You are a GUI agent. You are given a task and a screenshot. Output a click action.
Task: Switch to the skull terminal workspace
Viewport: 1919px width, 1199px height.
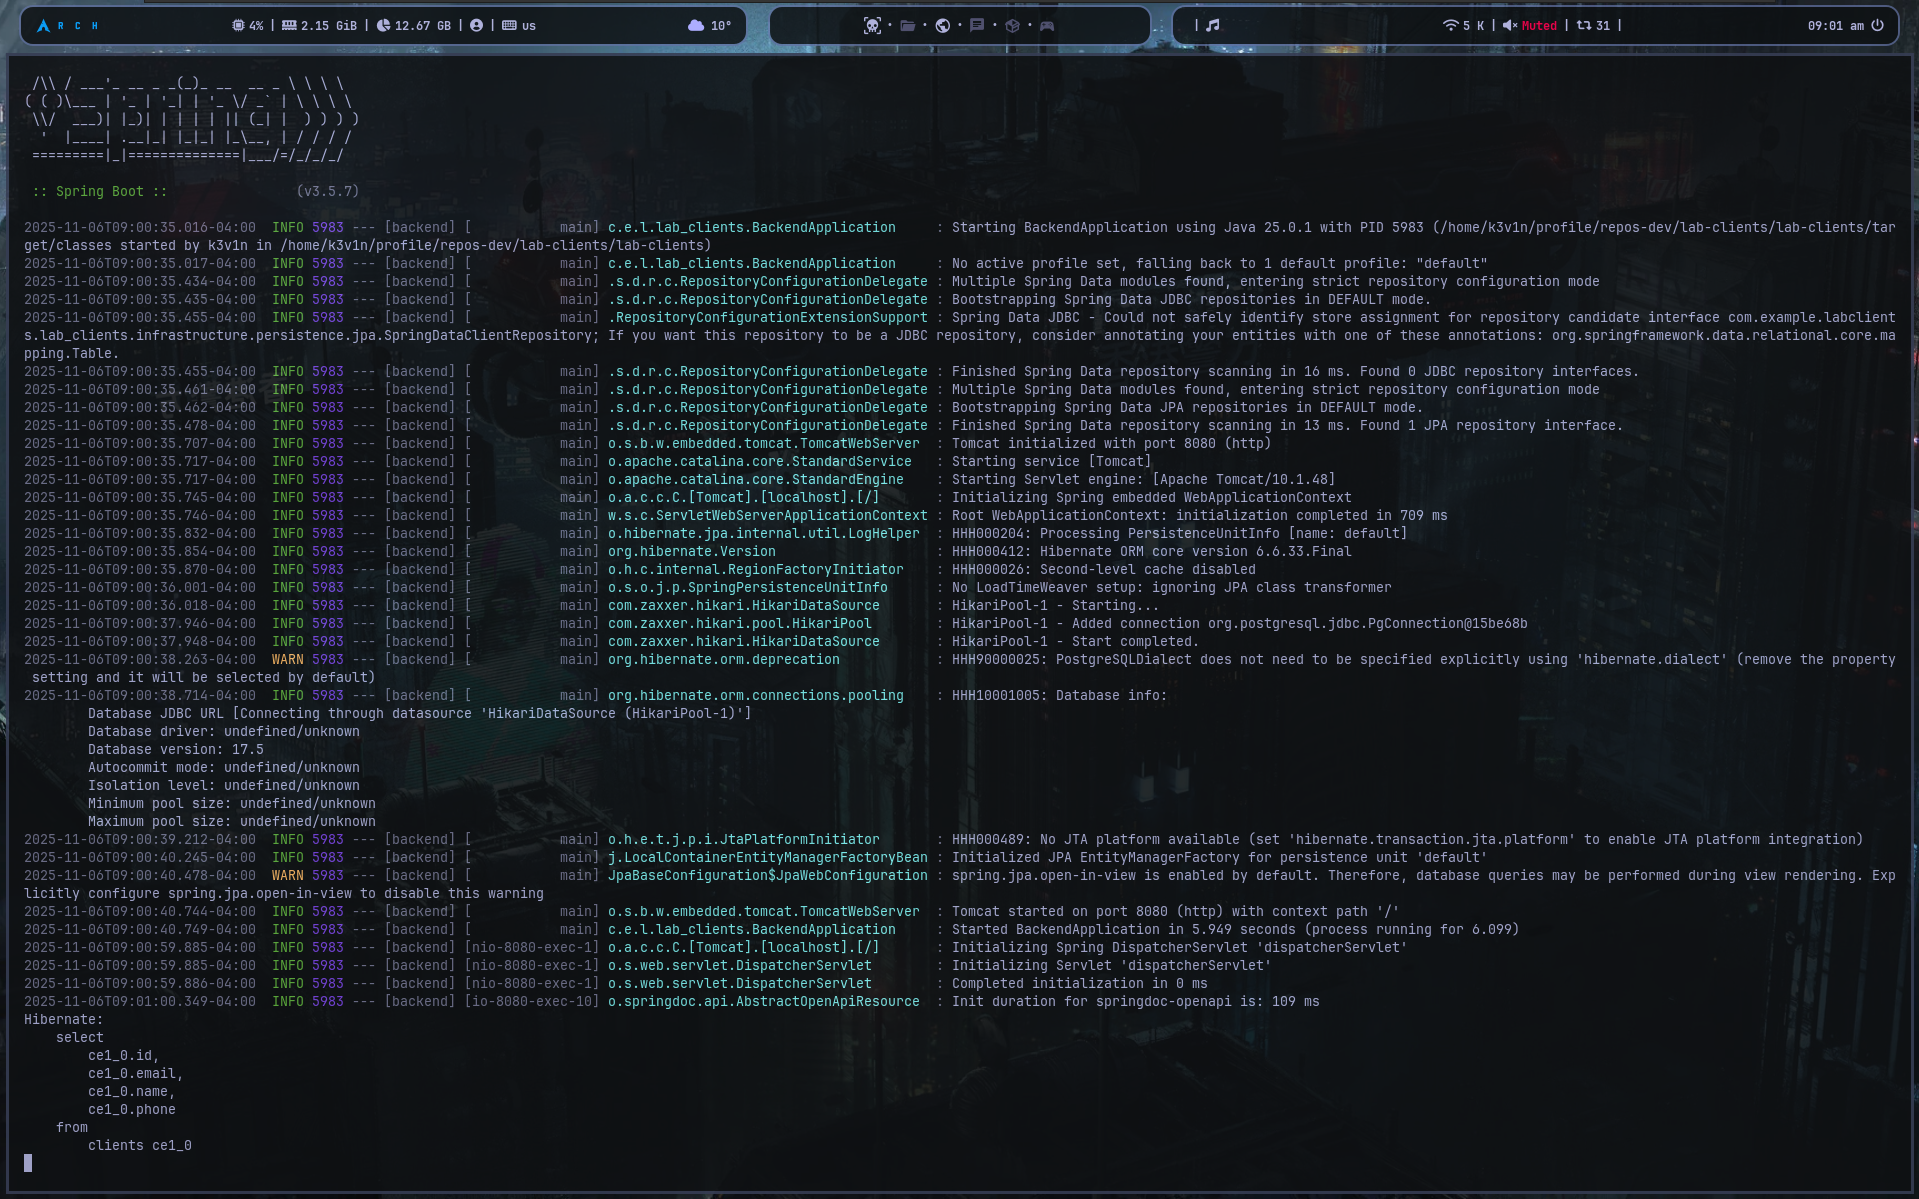[x=872, y=26]
